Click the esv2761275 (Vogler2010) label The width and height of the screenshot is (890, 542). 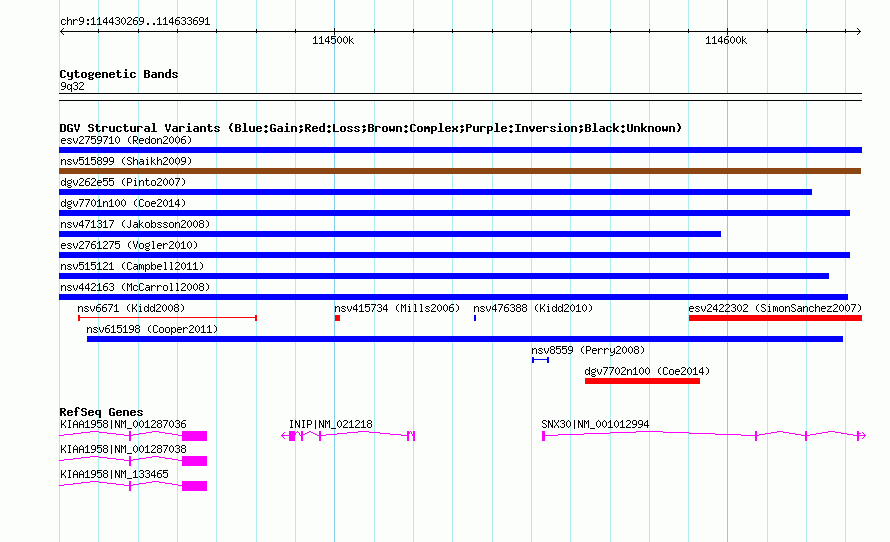[x=129, y=245]
